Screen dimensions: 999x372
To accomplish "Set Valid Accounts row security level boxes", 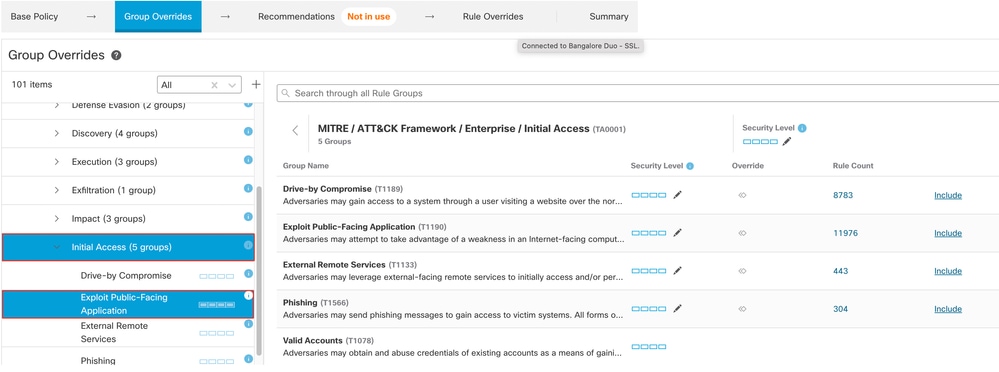I will pos(649,347).
